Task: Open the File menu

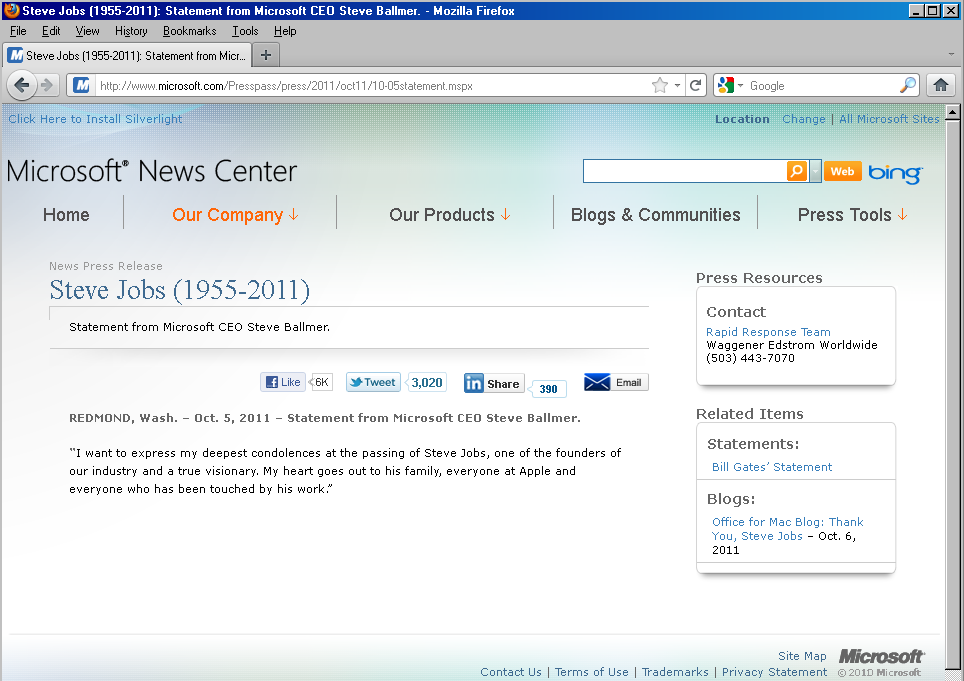Action: (18, 31)
